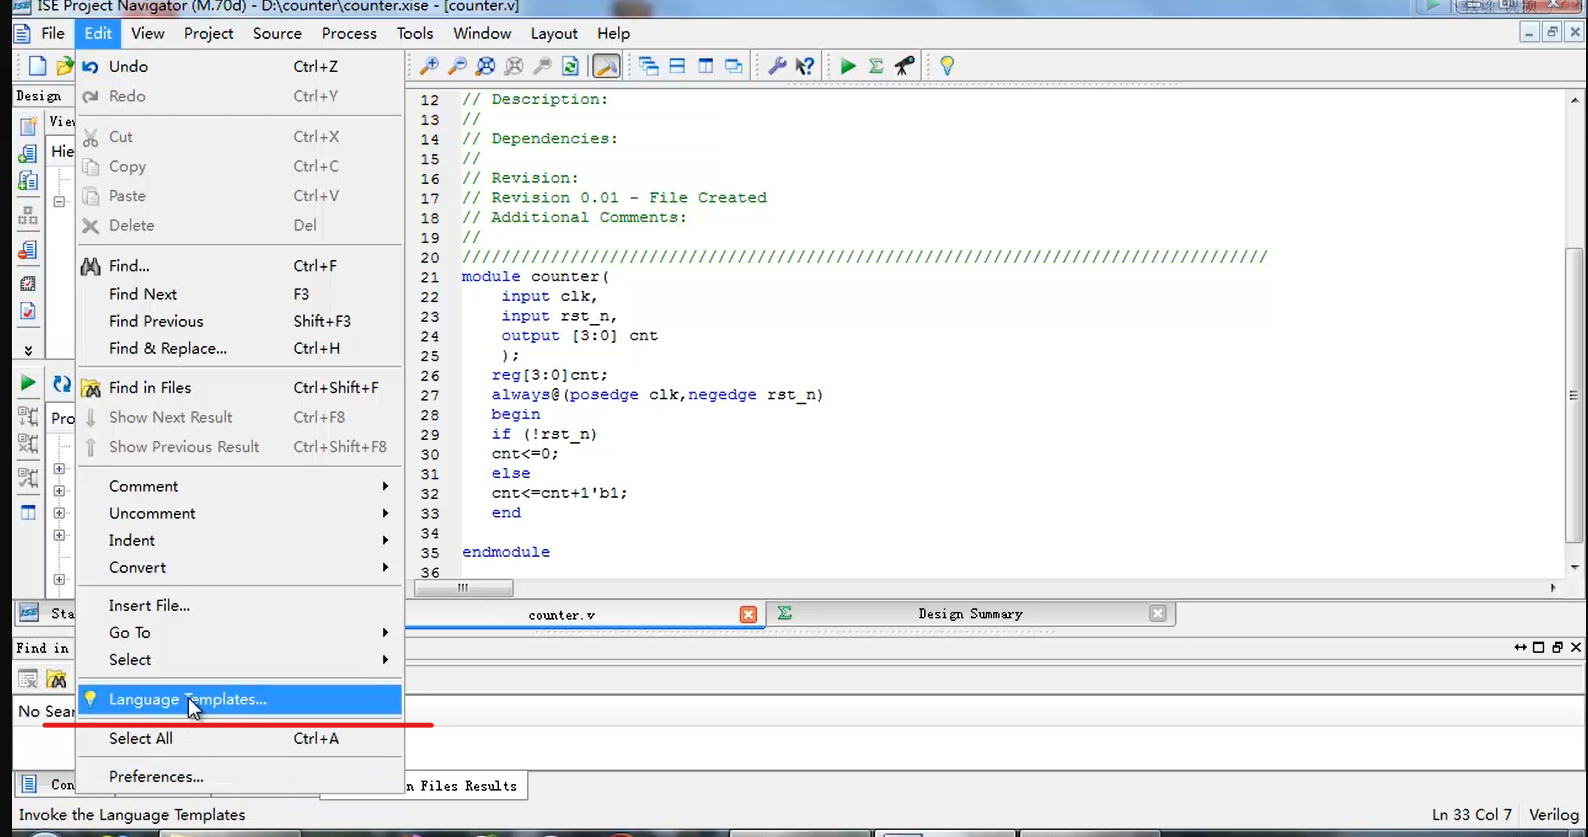1588x837 pixels.
Task: Click the blue table icon at the bottom of the Processes sidebar
Action: [x=28, y=513]
